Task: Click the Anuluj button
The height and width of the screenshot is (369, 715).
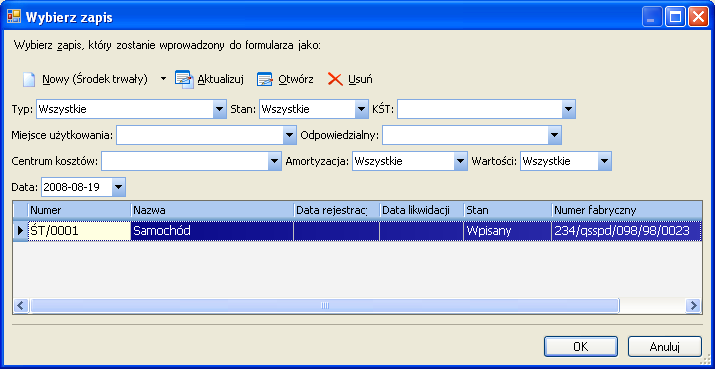Action: [665, 347]
